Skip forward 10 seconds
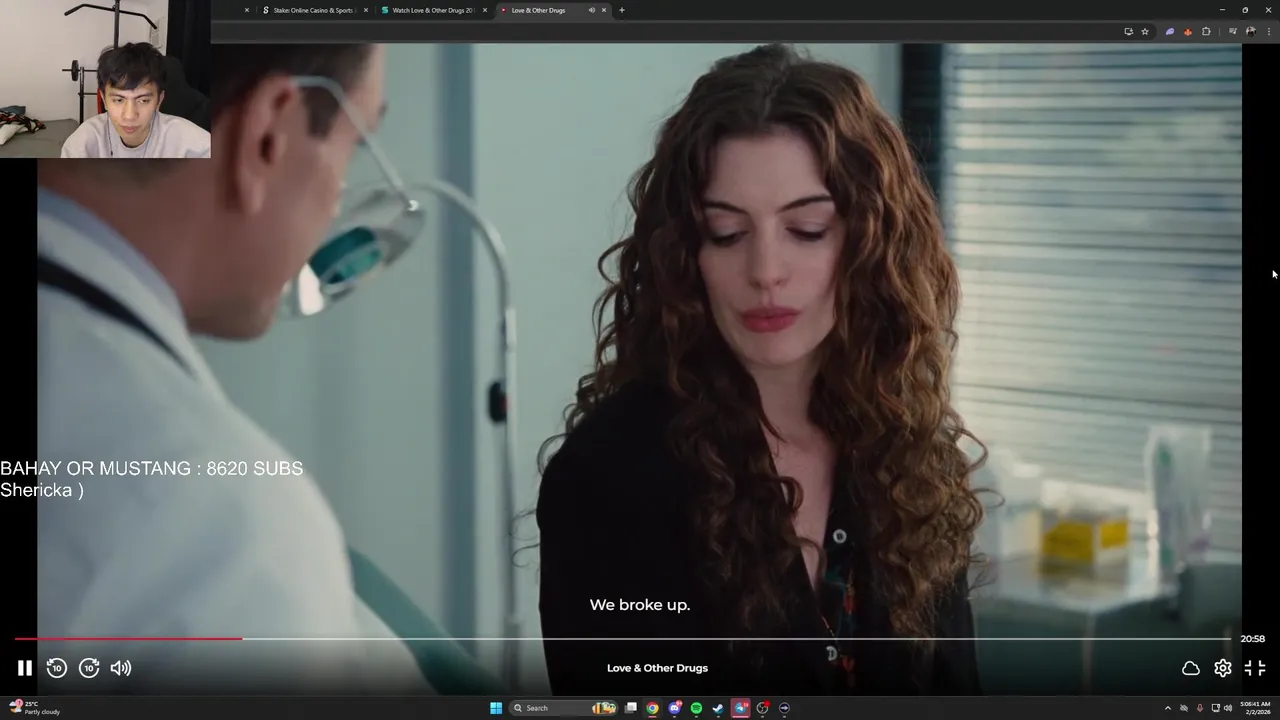This screenshot has height=720, width=1280. point(89,668)
